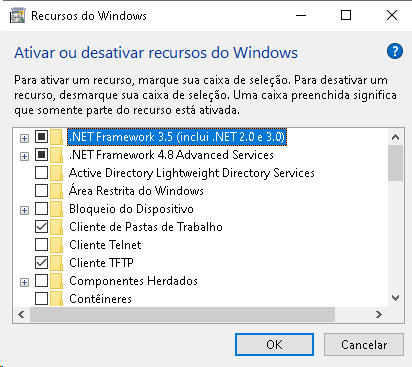Image resolution: width=412 pixels, height=367 pixels.
Task: Enable the Cliente Telnet checkbox
Action: click(41, 245)
